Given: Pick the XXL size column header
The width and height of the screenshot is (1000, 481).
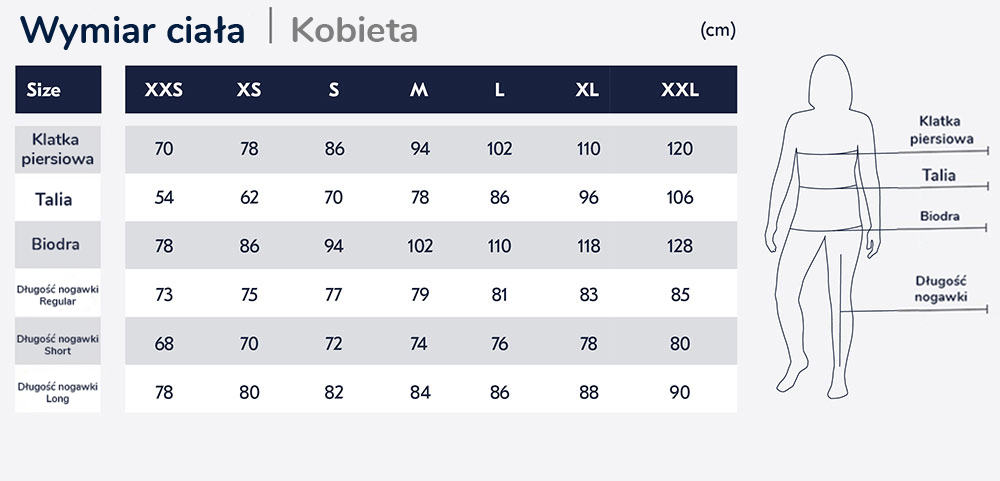Looking at the screenshot, I should tap(680, 90).
